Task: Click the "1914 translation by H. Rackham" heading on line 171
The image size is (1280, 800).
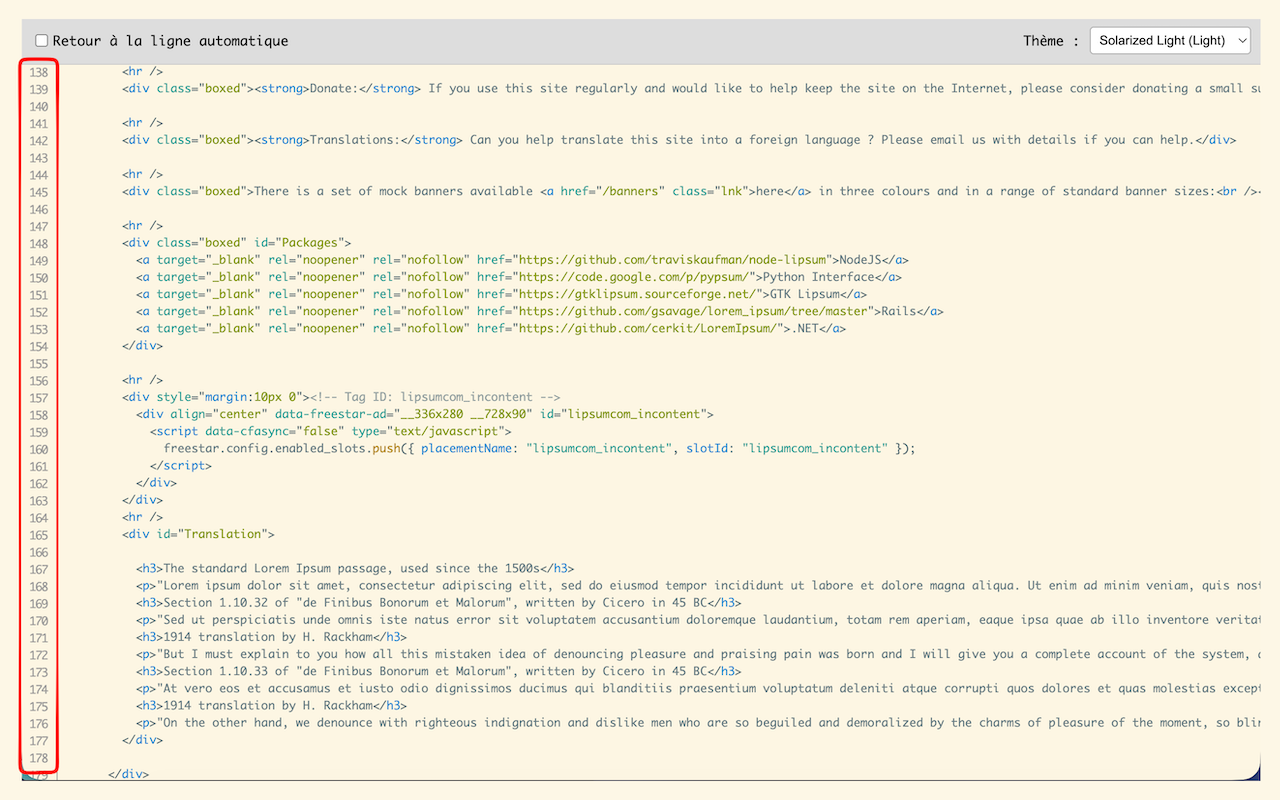Action: tap(271, 637)
